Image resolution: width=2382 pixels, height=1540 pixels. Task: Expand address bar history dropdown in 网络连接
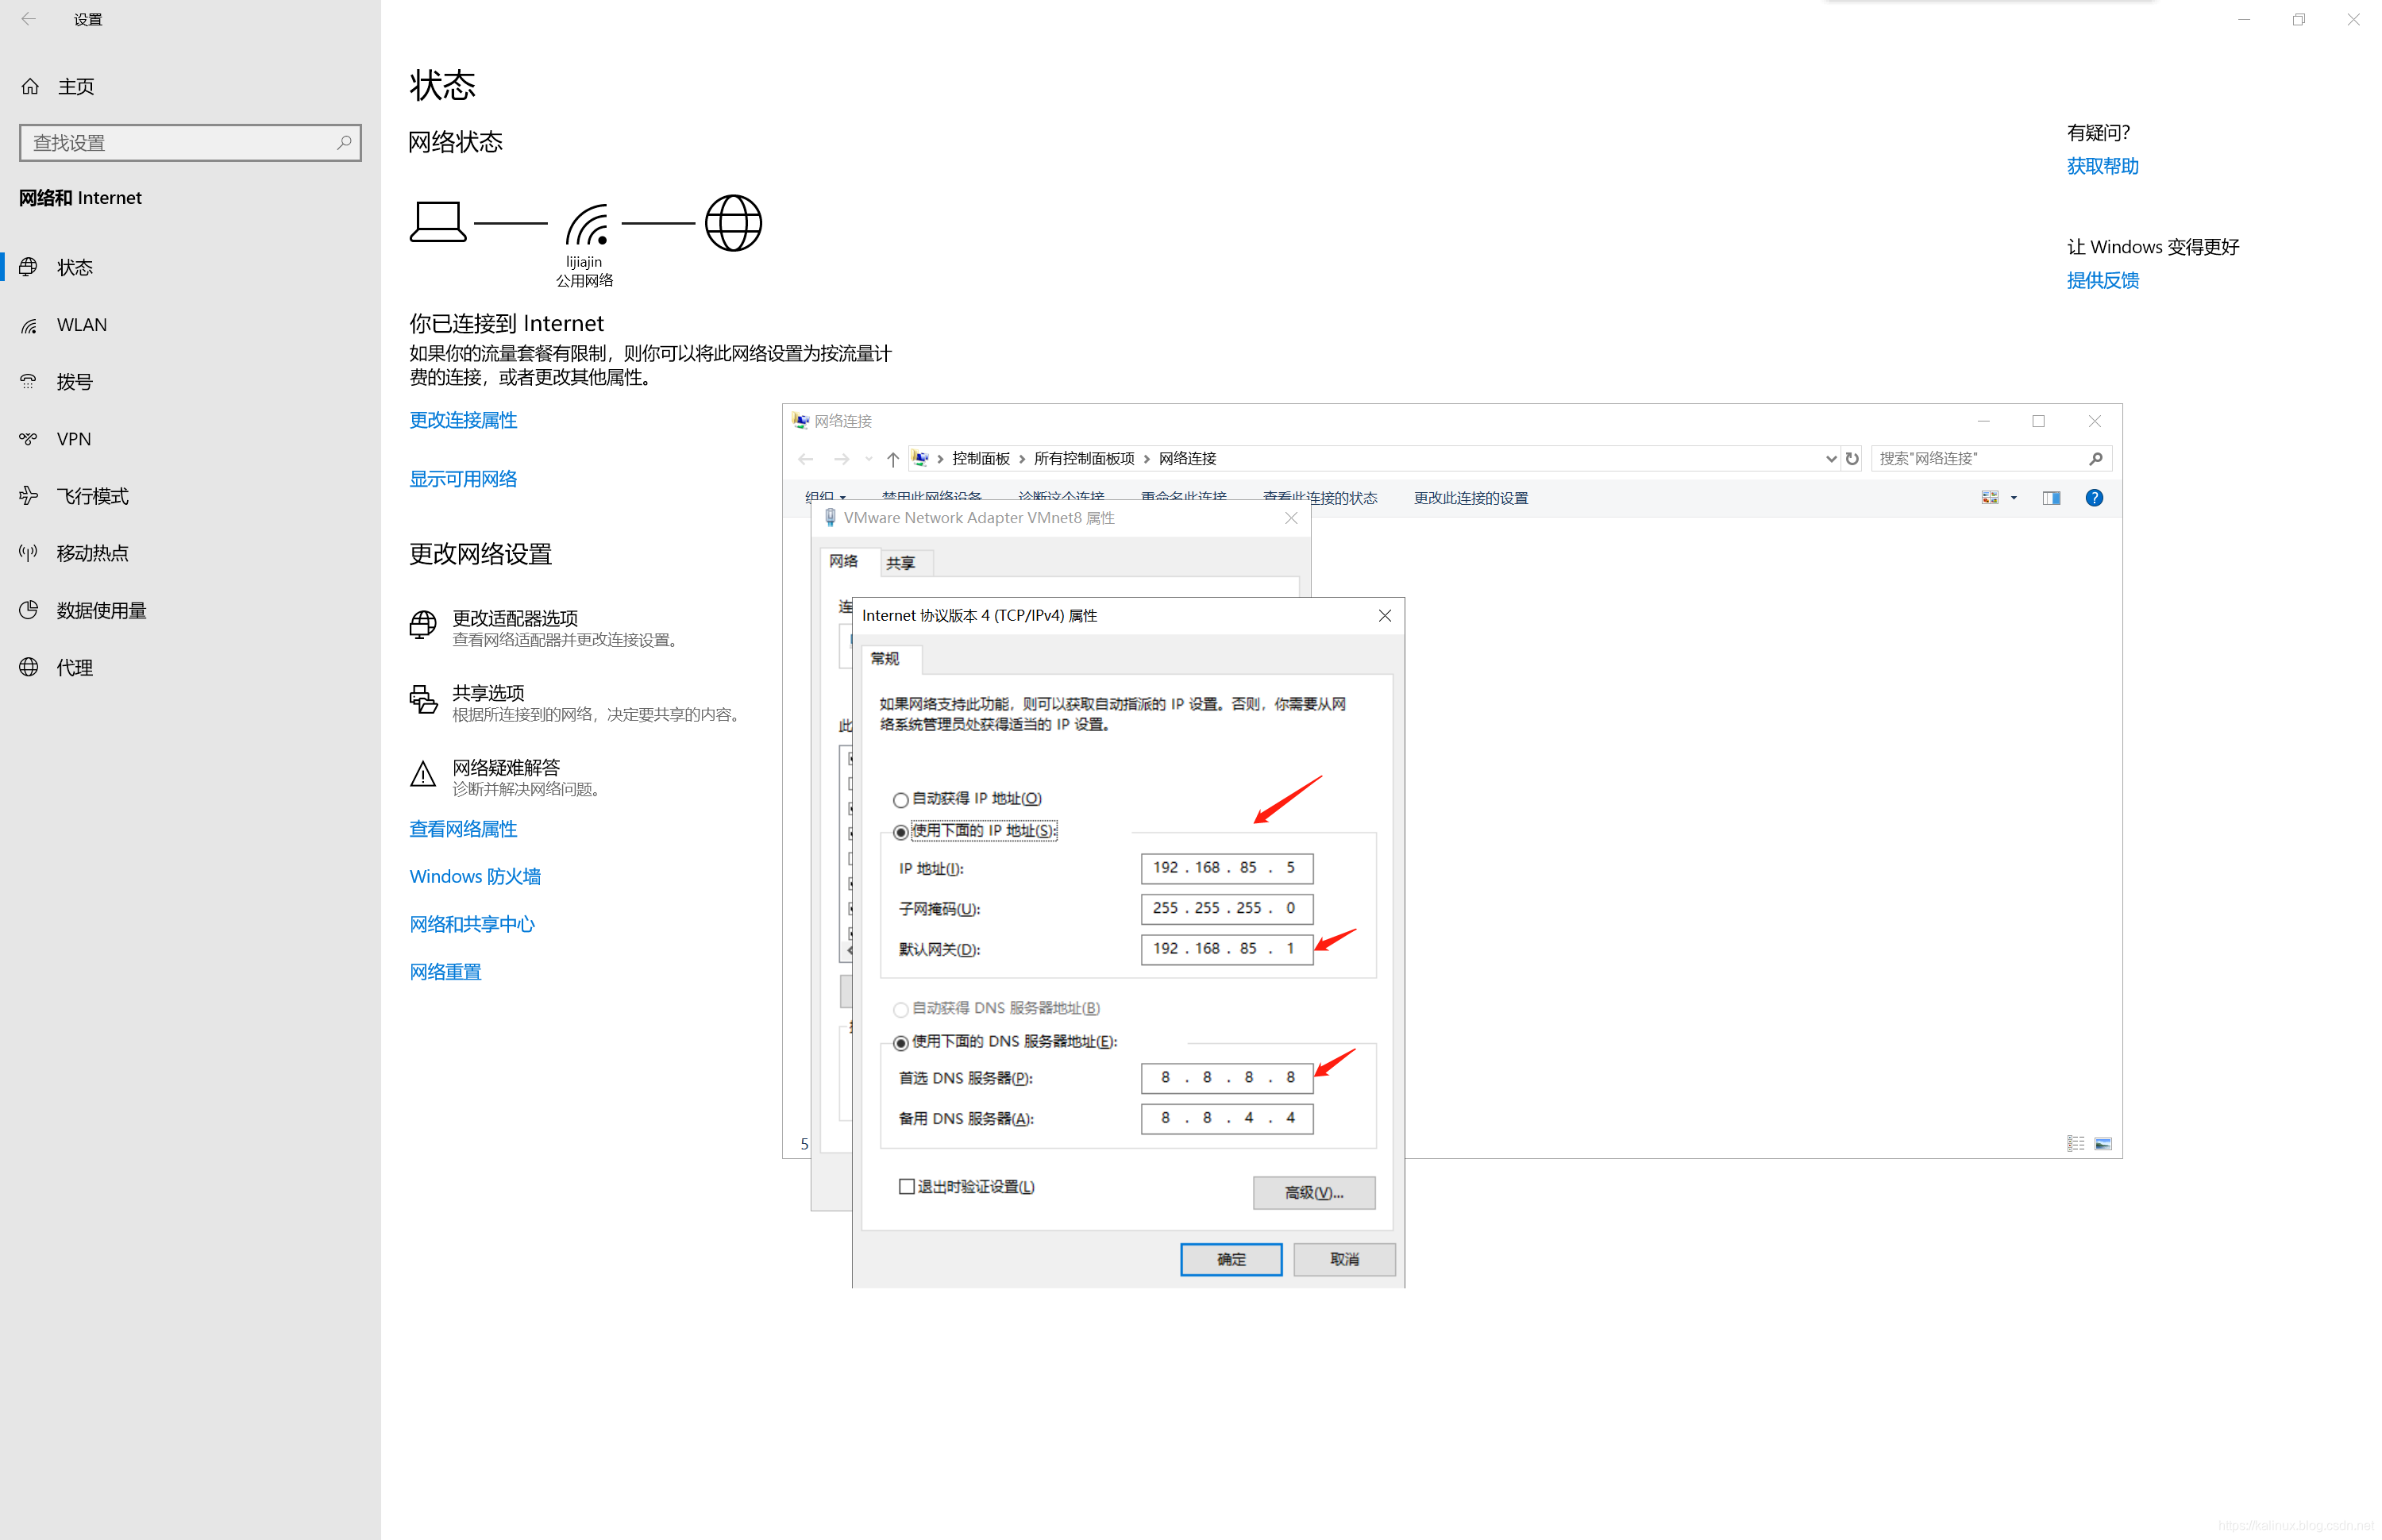tap(1830, 459)
